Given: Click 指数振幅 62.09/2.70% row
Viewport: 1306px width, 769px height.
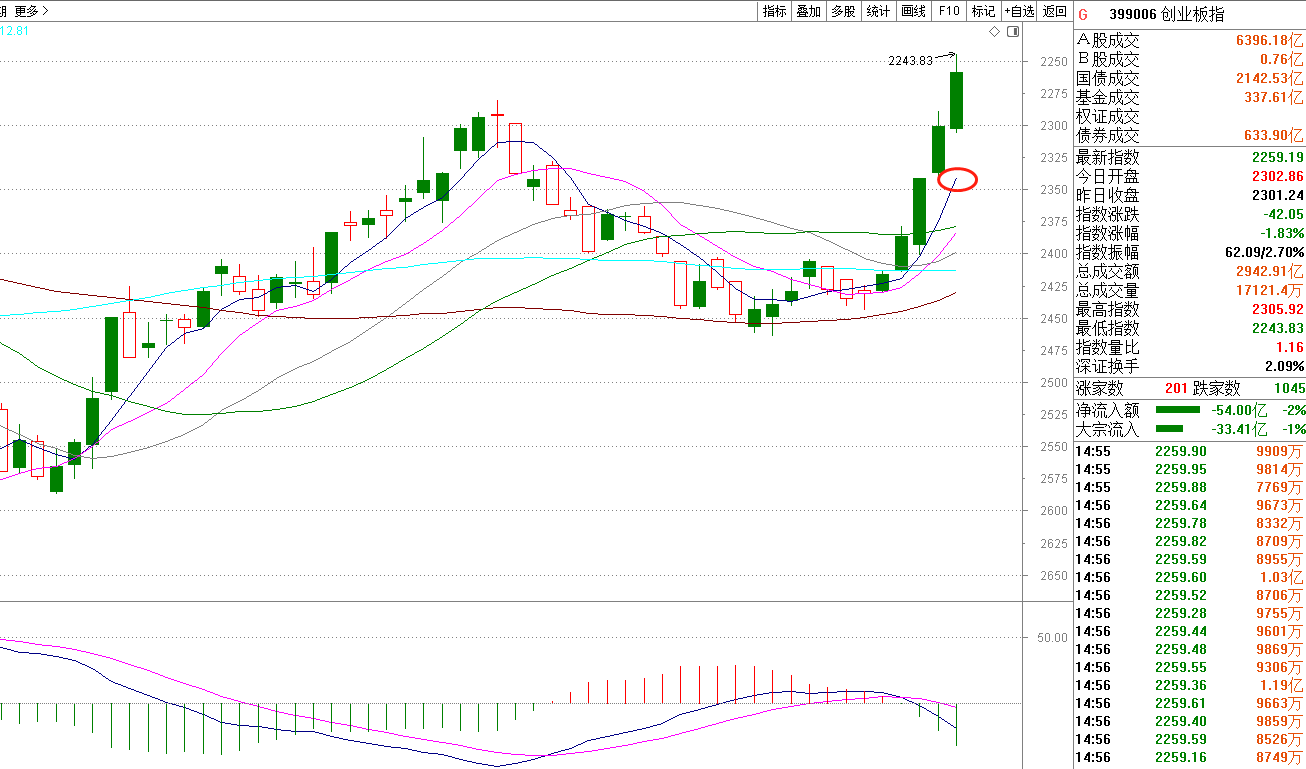Looking at the screenshot, I should pyautogui.click(x=1190, y=252).
